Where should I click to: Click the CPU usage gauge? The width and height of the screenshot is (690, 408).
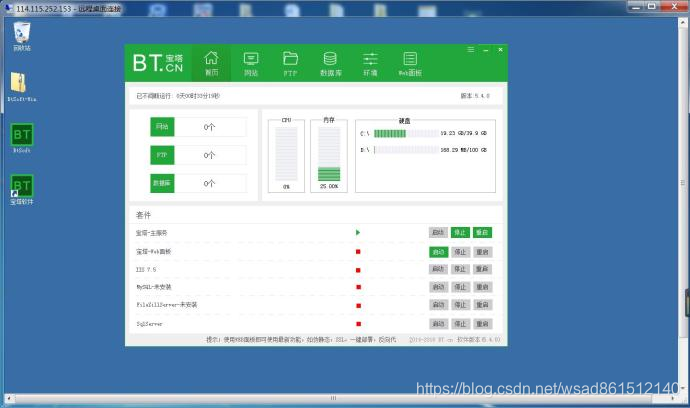[286, 155]
